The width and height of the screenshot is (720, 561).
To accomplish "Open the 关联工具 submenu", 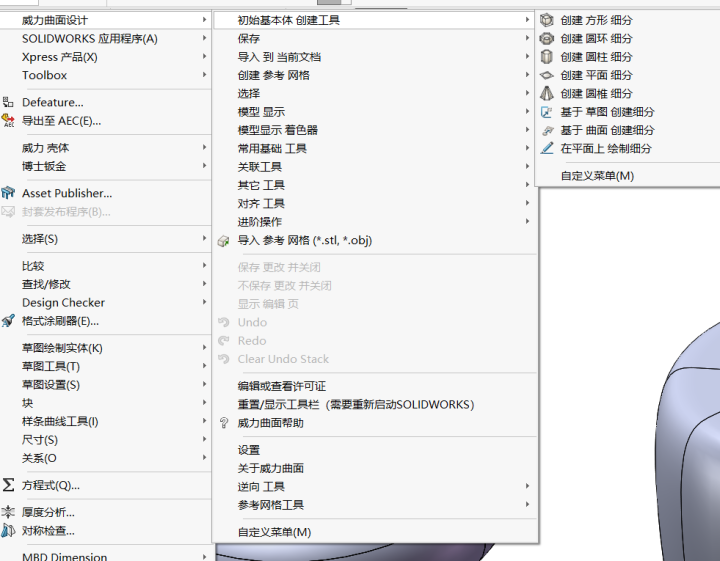I will point(375,167).
